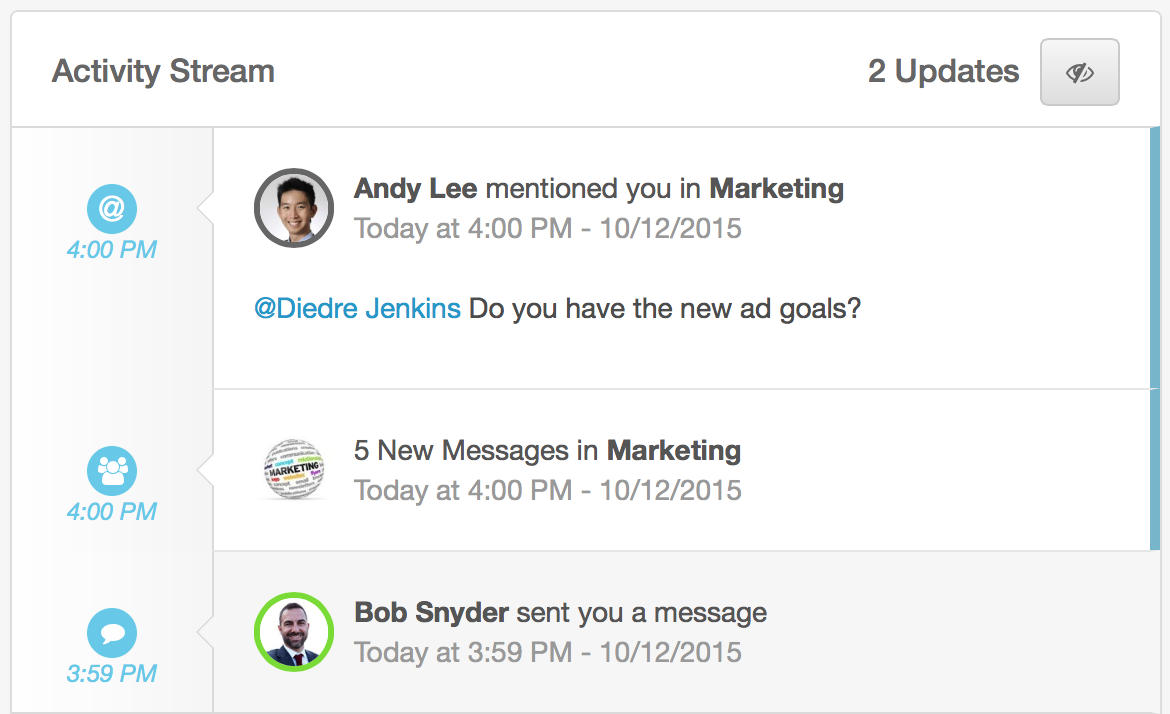Image resolution: width=1170 pixels, height=714 pixels.
Task: Click the 4:00 PM label under group icon
Action: pyautogui.click(x=112, y=511)
